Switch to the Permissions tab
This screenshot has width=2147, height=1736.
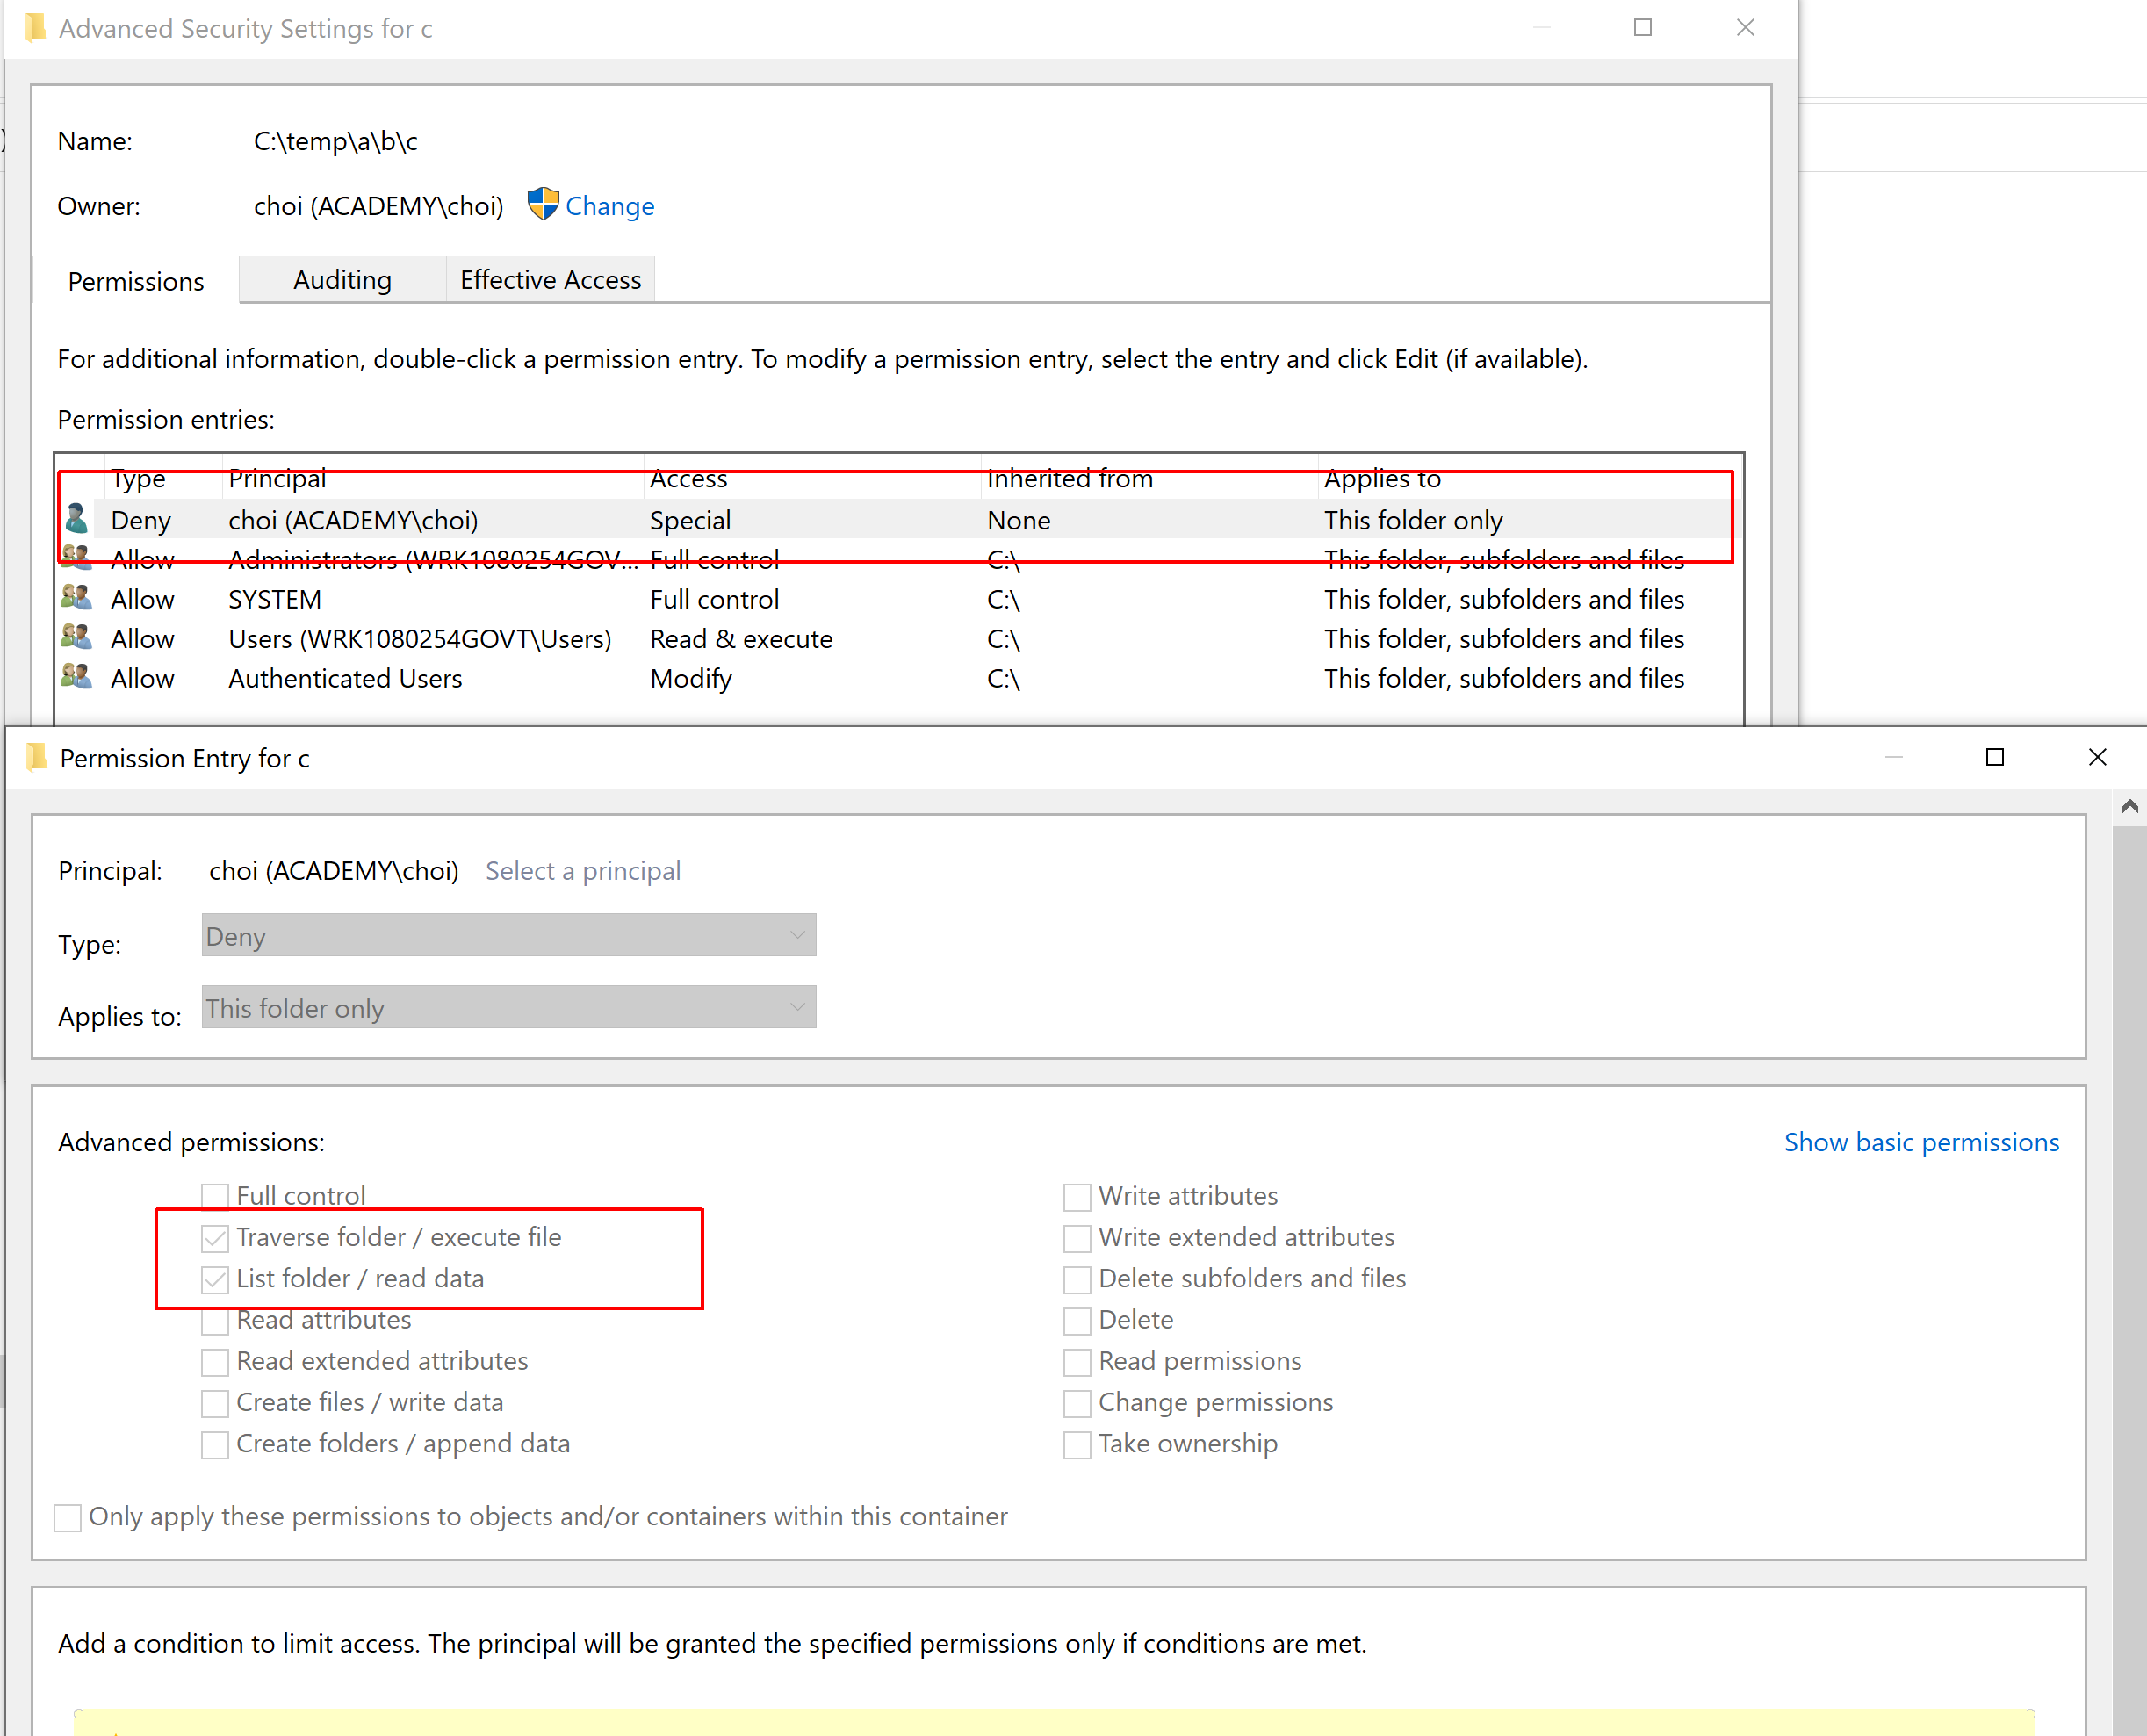pyautogui.click(x=136, y=280)
